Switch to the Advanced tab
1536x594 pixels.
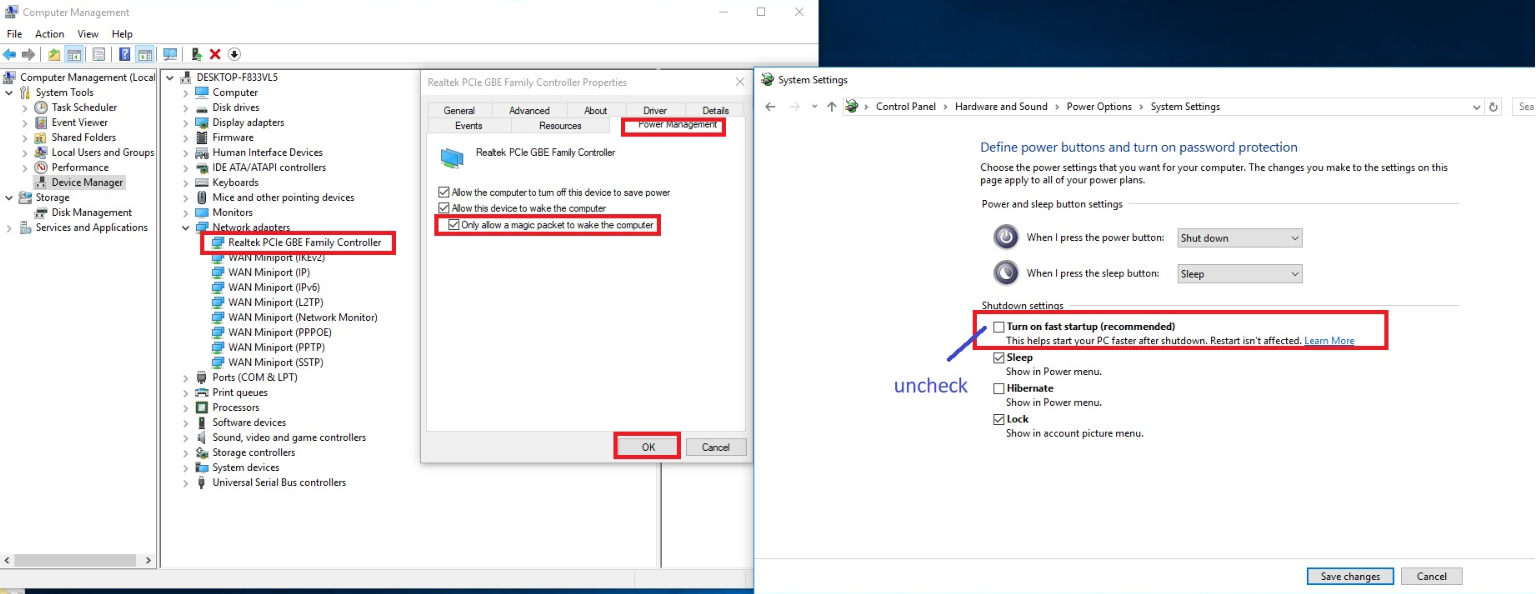[x=529, y=110]
